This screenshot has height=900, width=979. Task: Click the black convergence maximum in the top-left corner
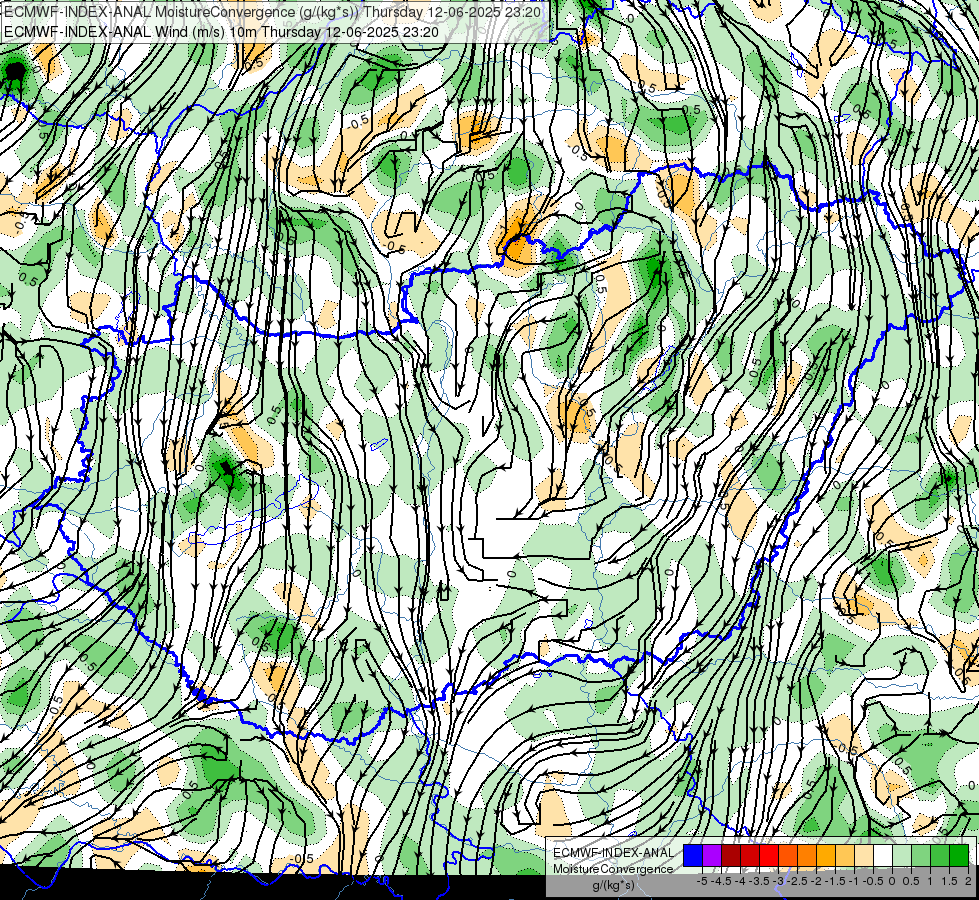click(14, 72)
